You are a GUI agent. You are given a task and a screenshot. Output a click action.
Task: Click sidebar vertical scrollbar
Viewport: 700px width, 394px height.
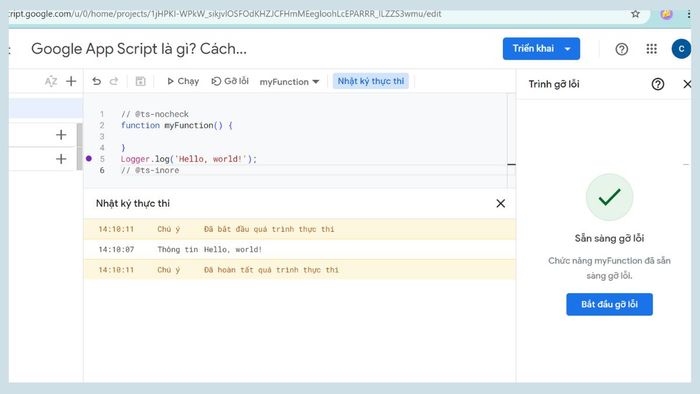pyautogui.click(x=79, y=147)
